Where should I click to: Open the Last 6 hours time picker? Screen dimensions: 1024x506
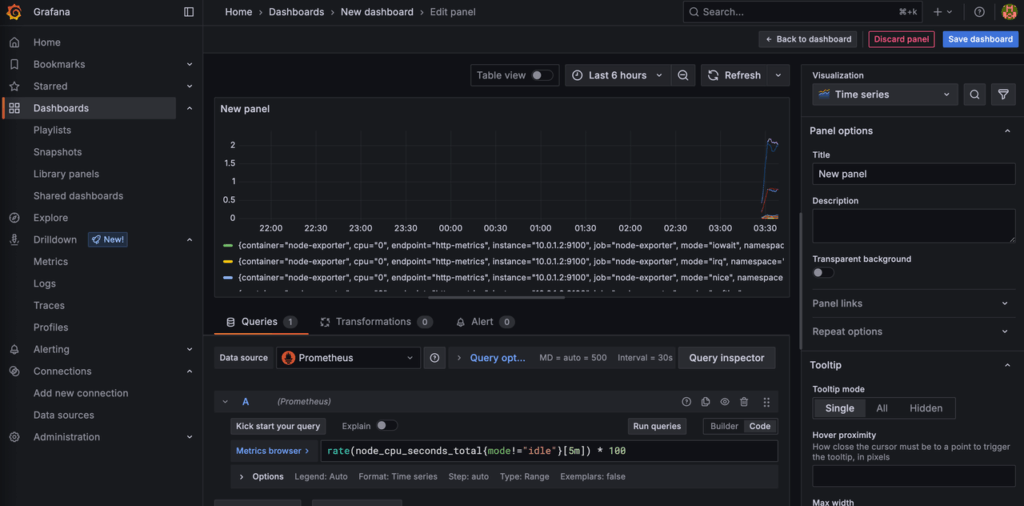point(617,75)
